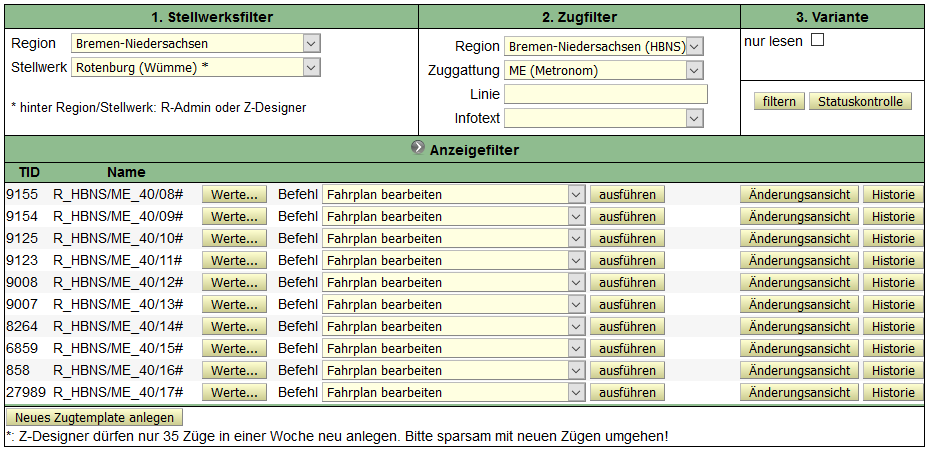The image size is (930, 450).
Task: Open the Stellwerksfilter Region dropdown
Action: [196, 44]
